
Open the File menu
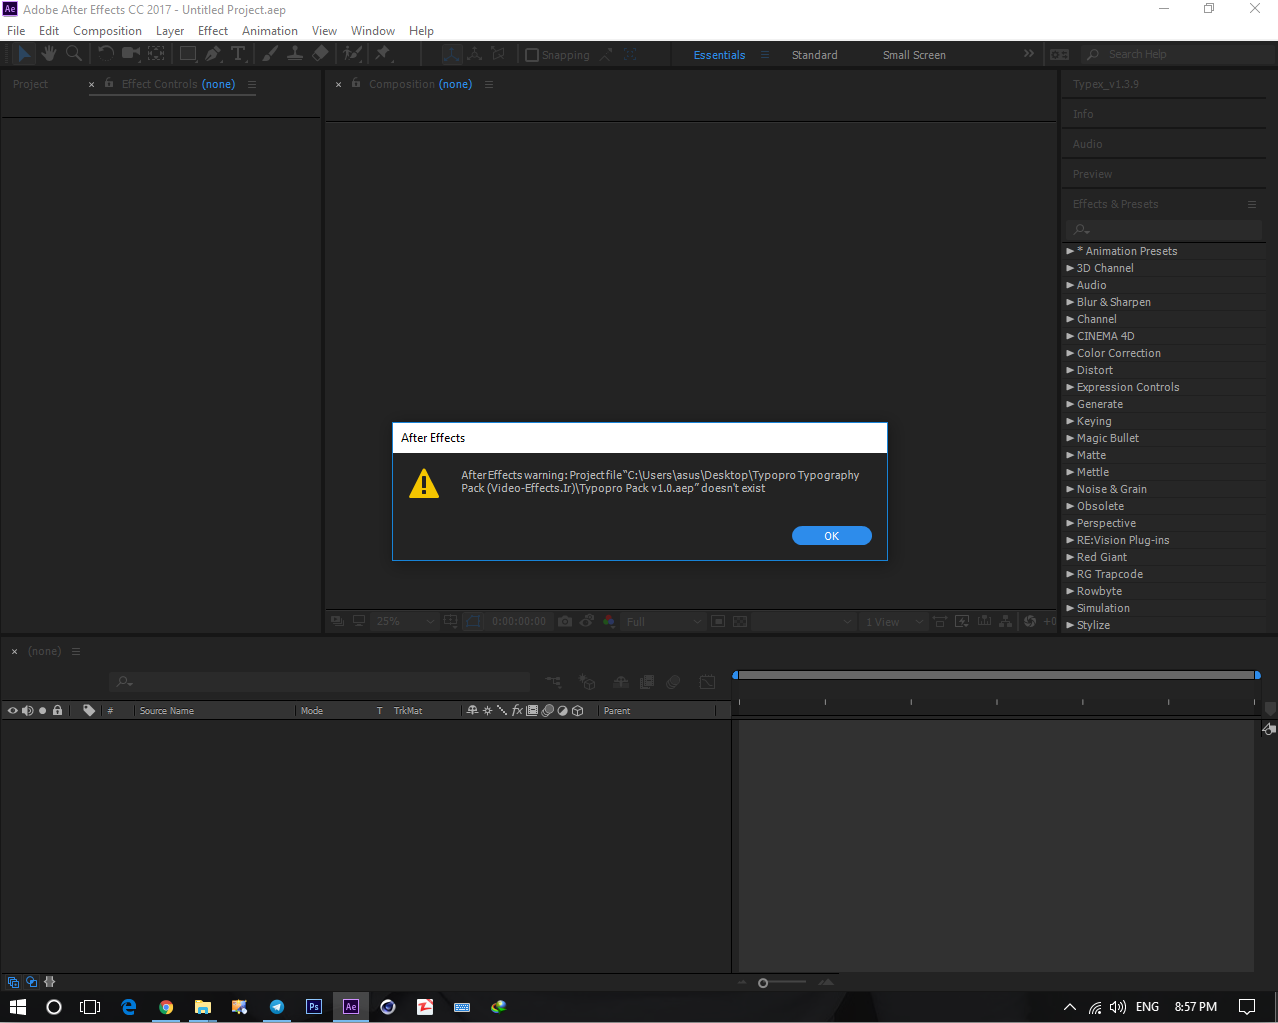point(16,31)
